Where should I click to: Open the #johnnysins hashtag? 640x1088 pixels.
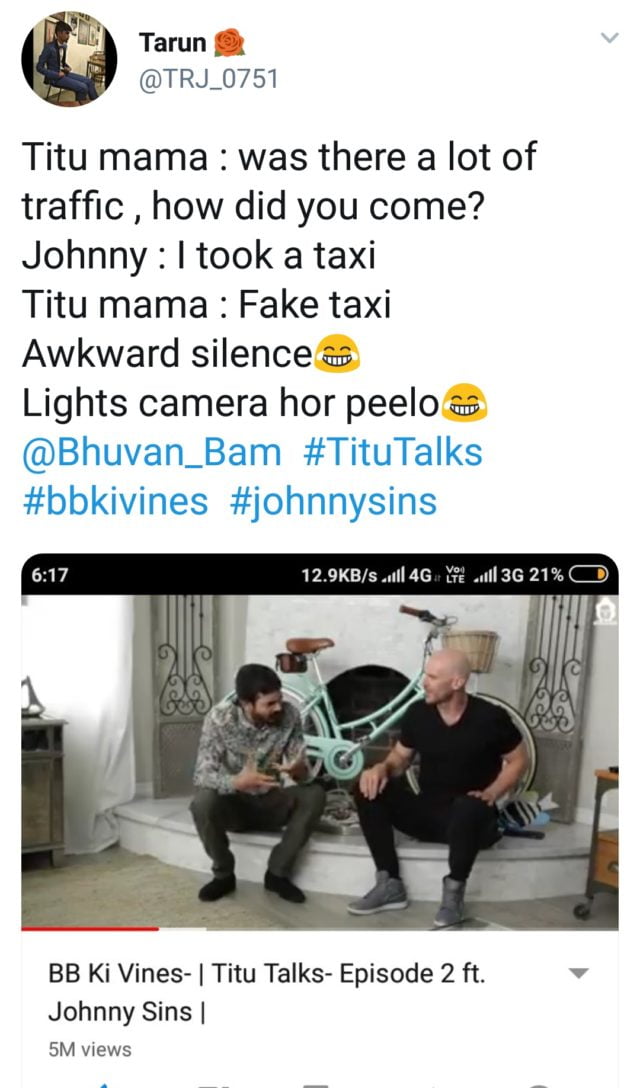(x=333, y=502)
